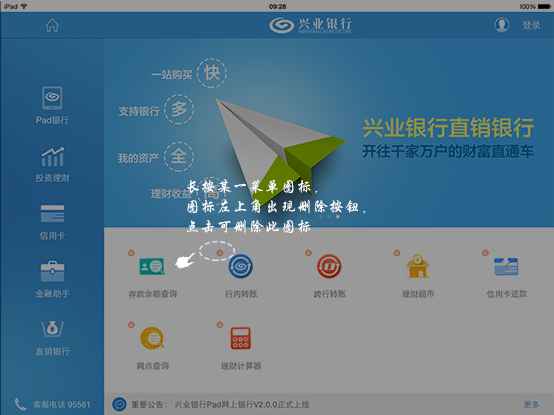The height and width of the screenshot is (415, 554).
Task: Tap the user avatar icon in header
Action: pos(502,25)
